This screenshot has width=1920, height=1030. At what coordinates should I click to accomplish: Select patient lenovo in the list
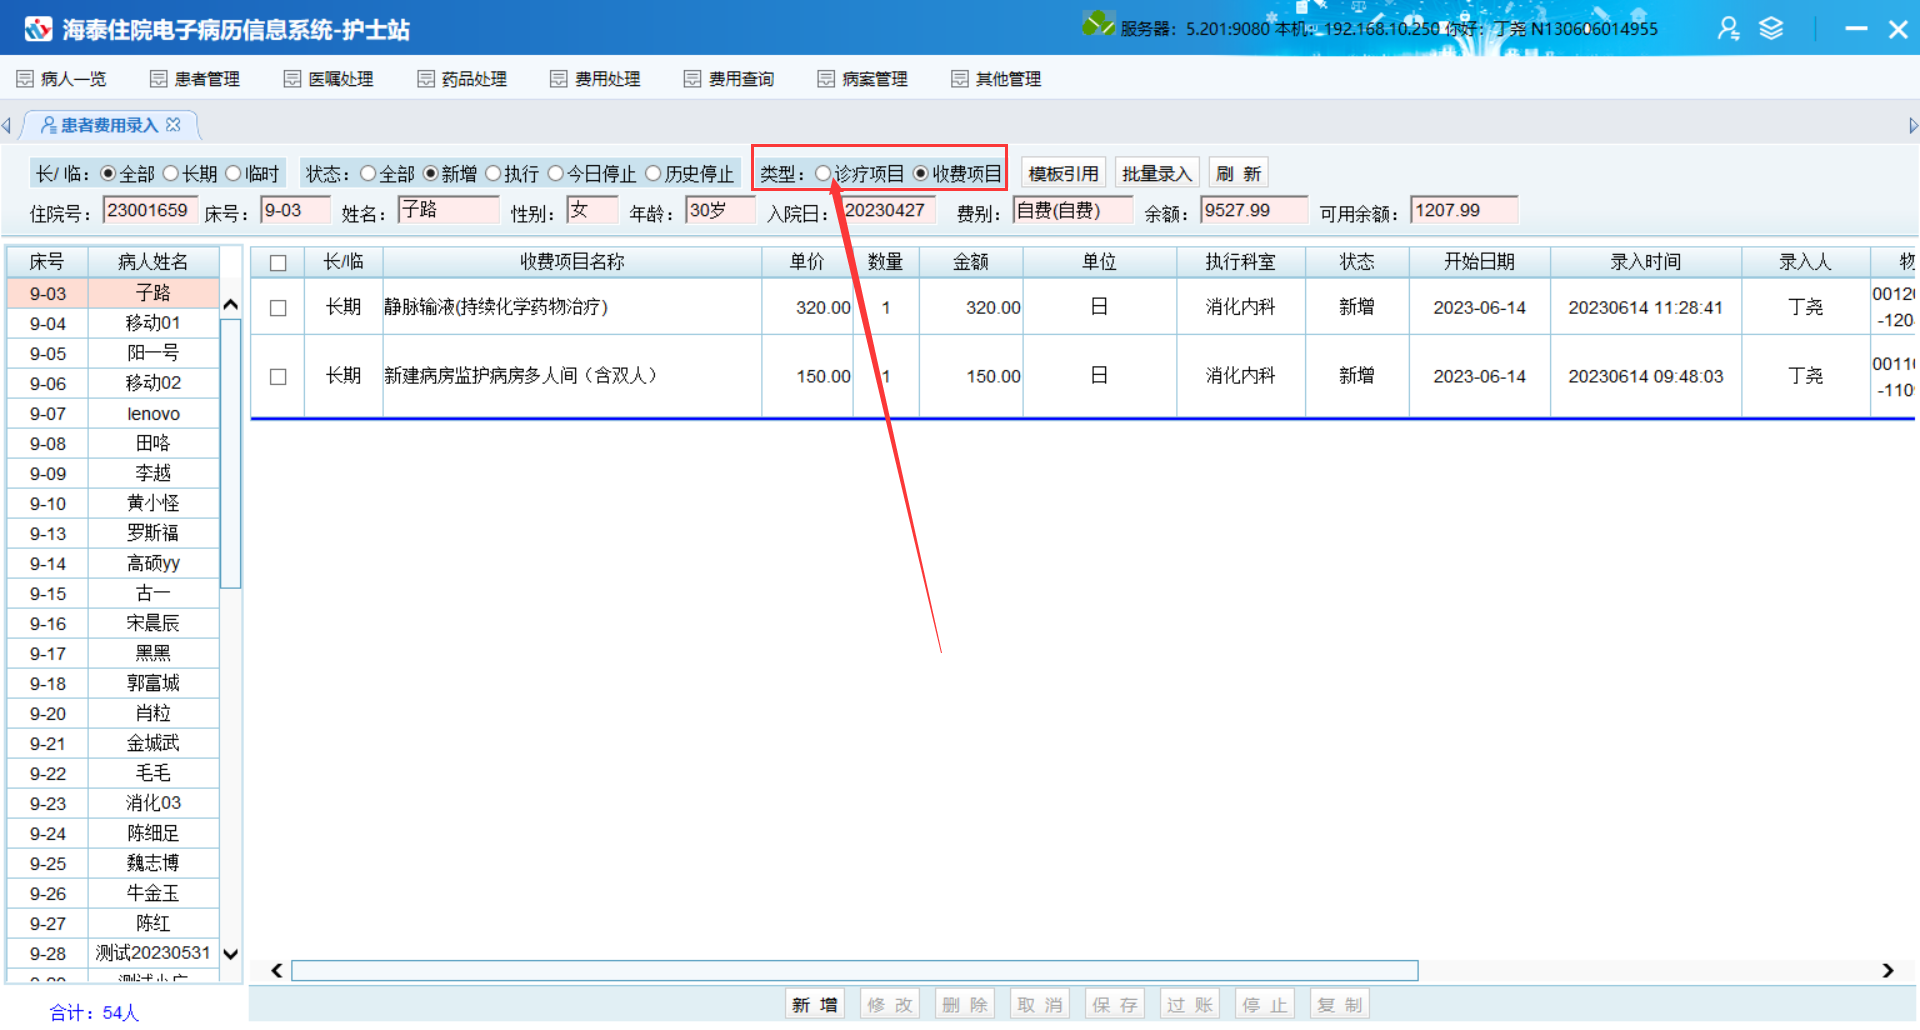[x=113, y=413]
